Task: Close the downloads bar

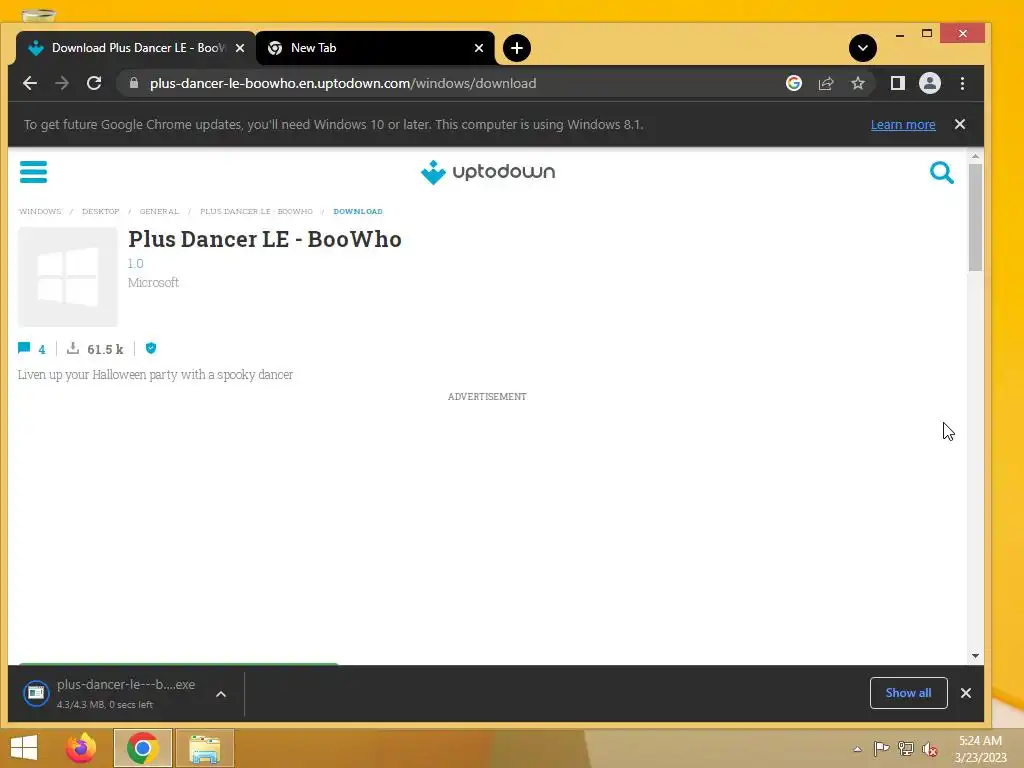Action: tap(966, 693)
